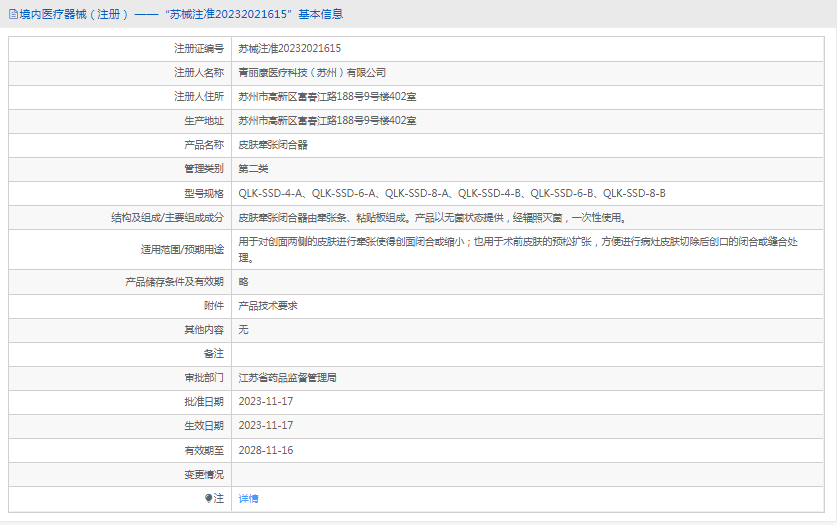Select the intended use text starting 用于对创面两侧

(518, 249)
